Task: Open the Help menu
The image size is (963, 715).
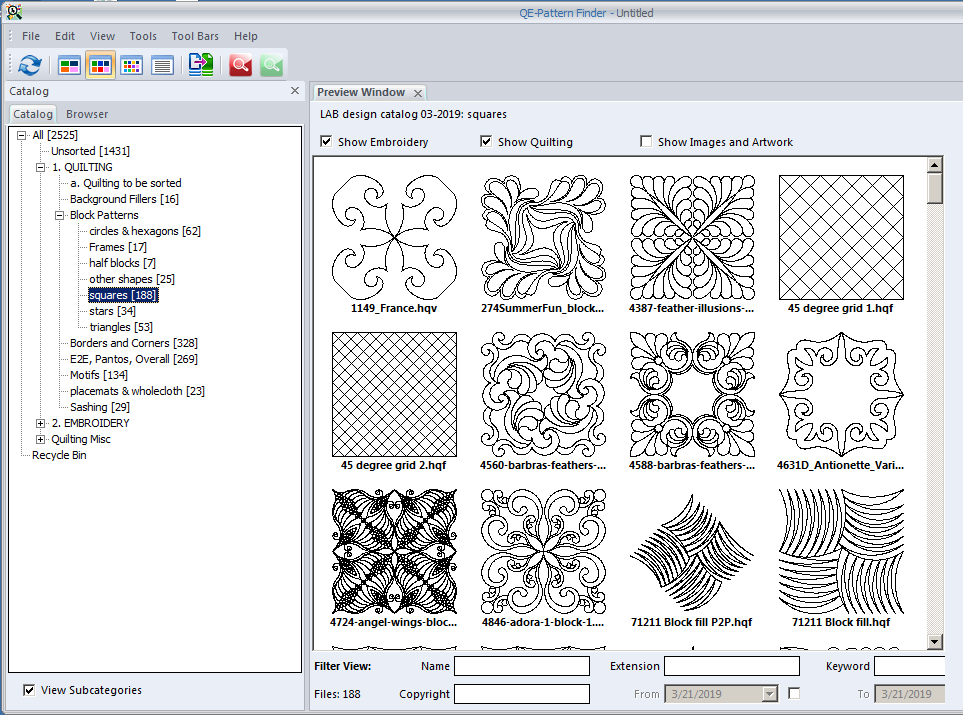Action: [x=246, y=36]
